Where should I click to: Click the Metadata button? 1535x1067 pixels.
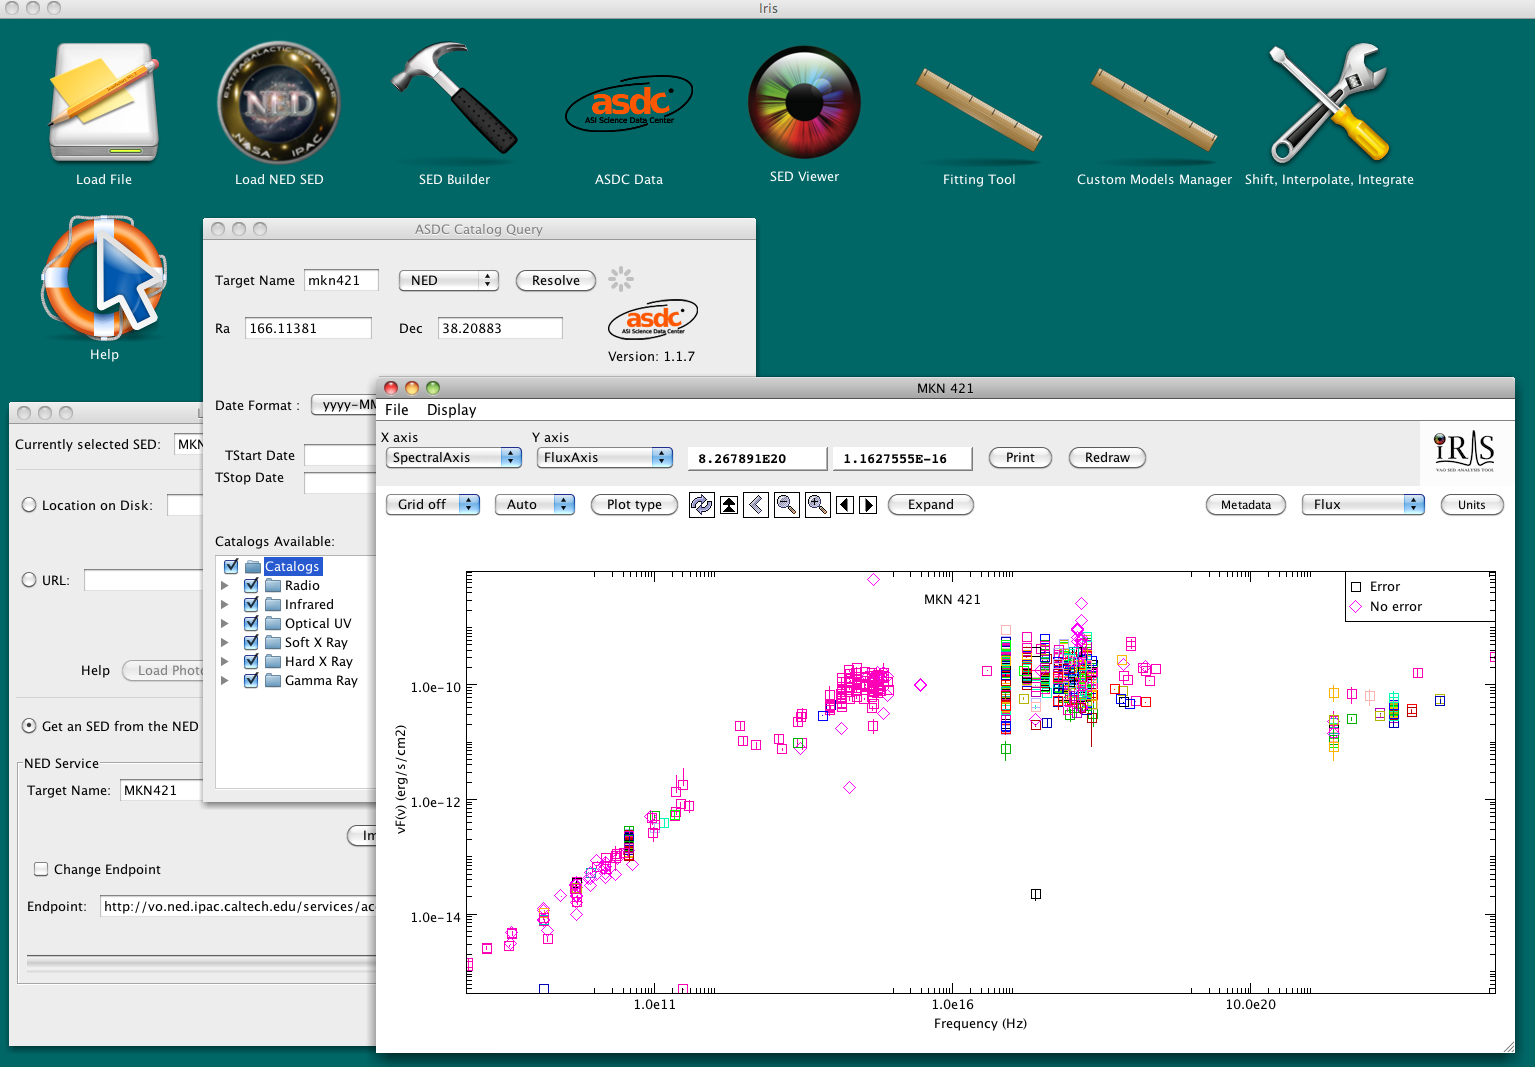(1245, 505)
